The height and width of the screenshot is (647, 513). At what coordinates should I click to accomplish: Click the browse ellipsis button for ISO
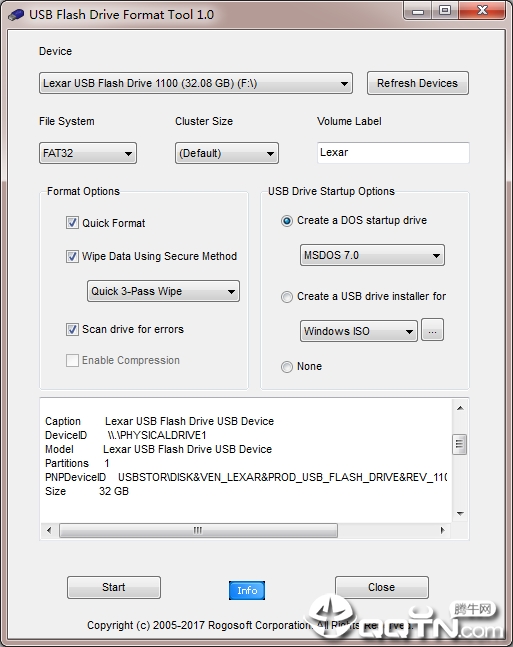click(432, 330)
